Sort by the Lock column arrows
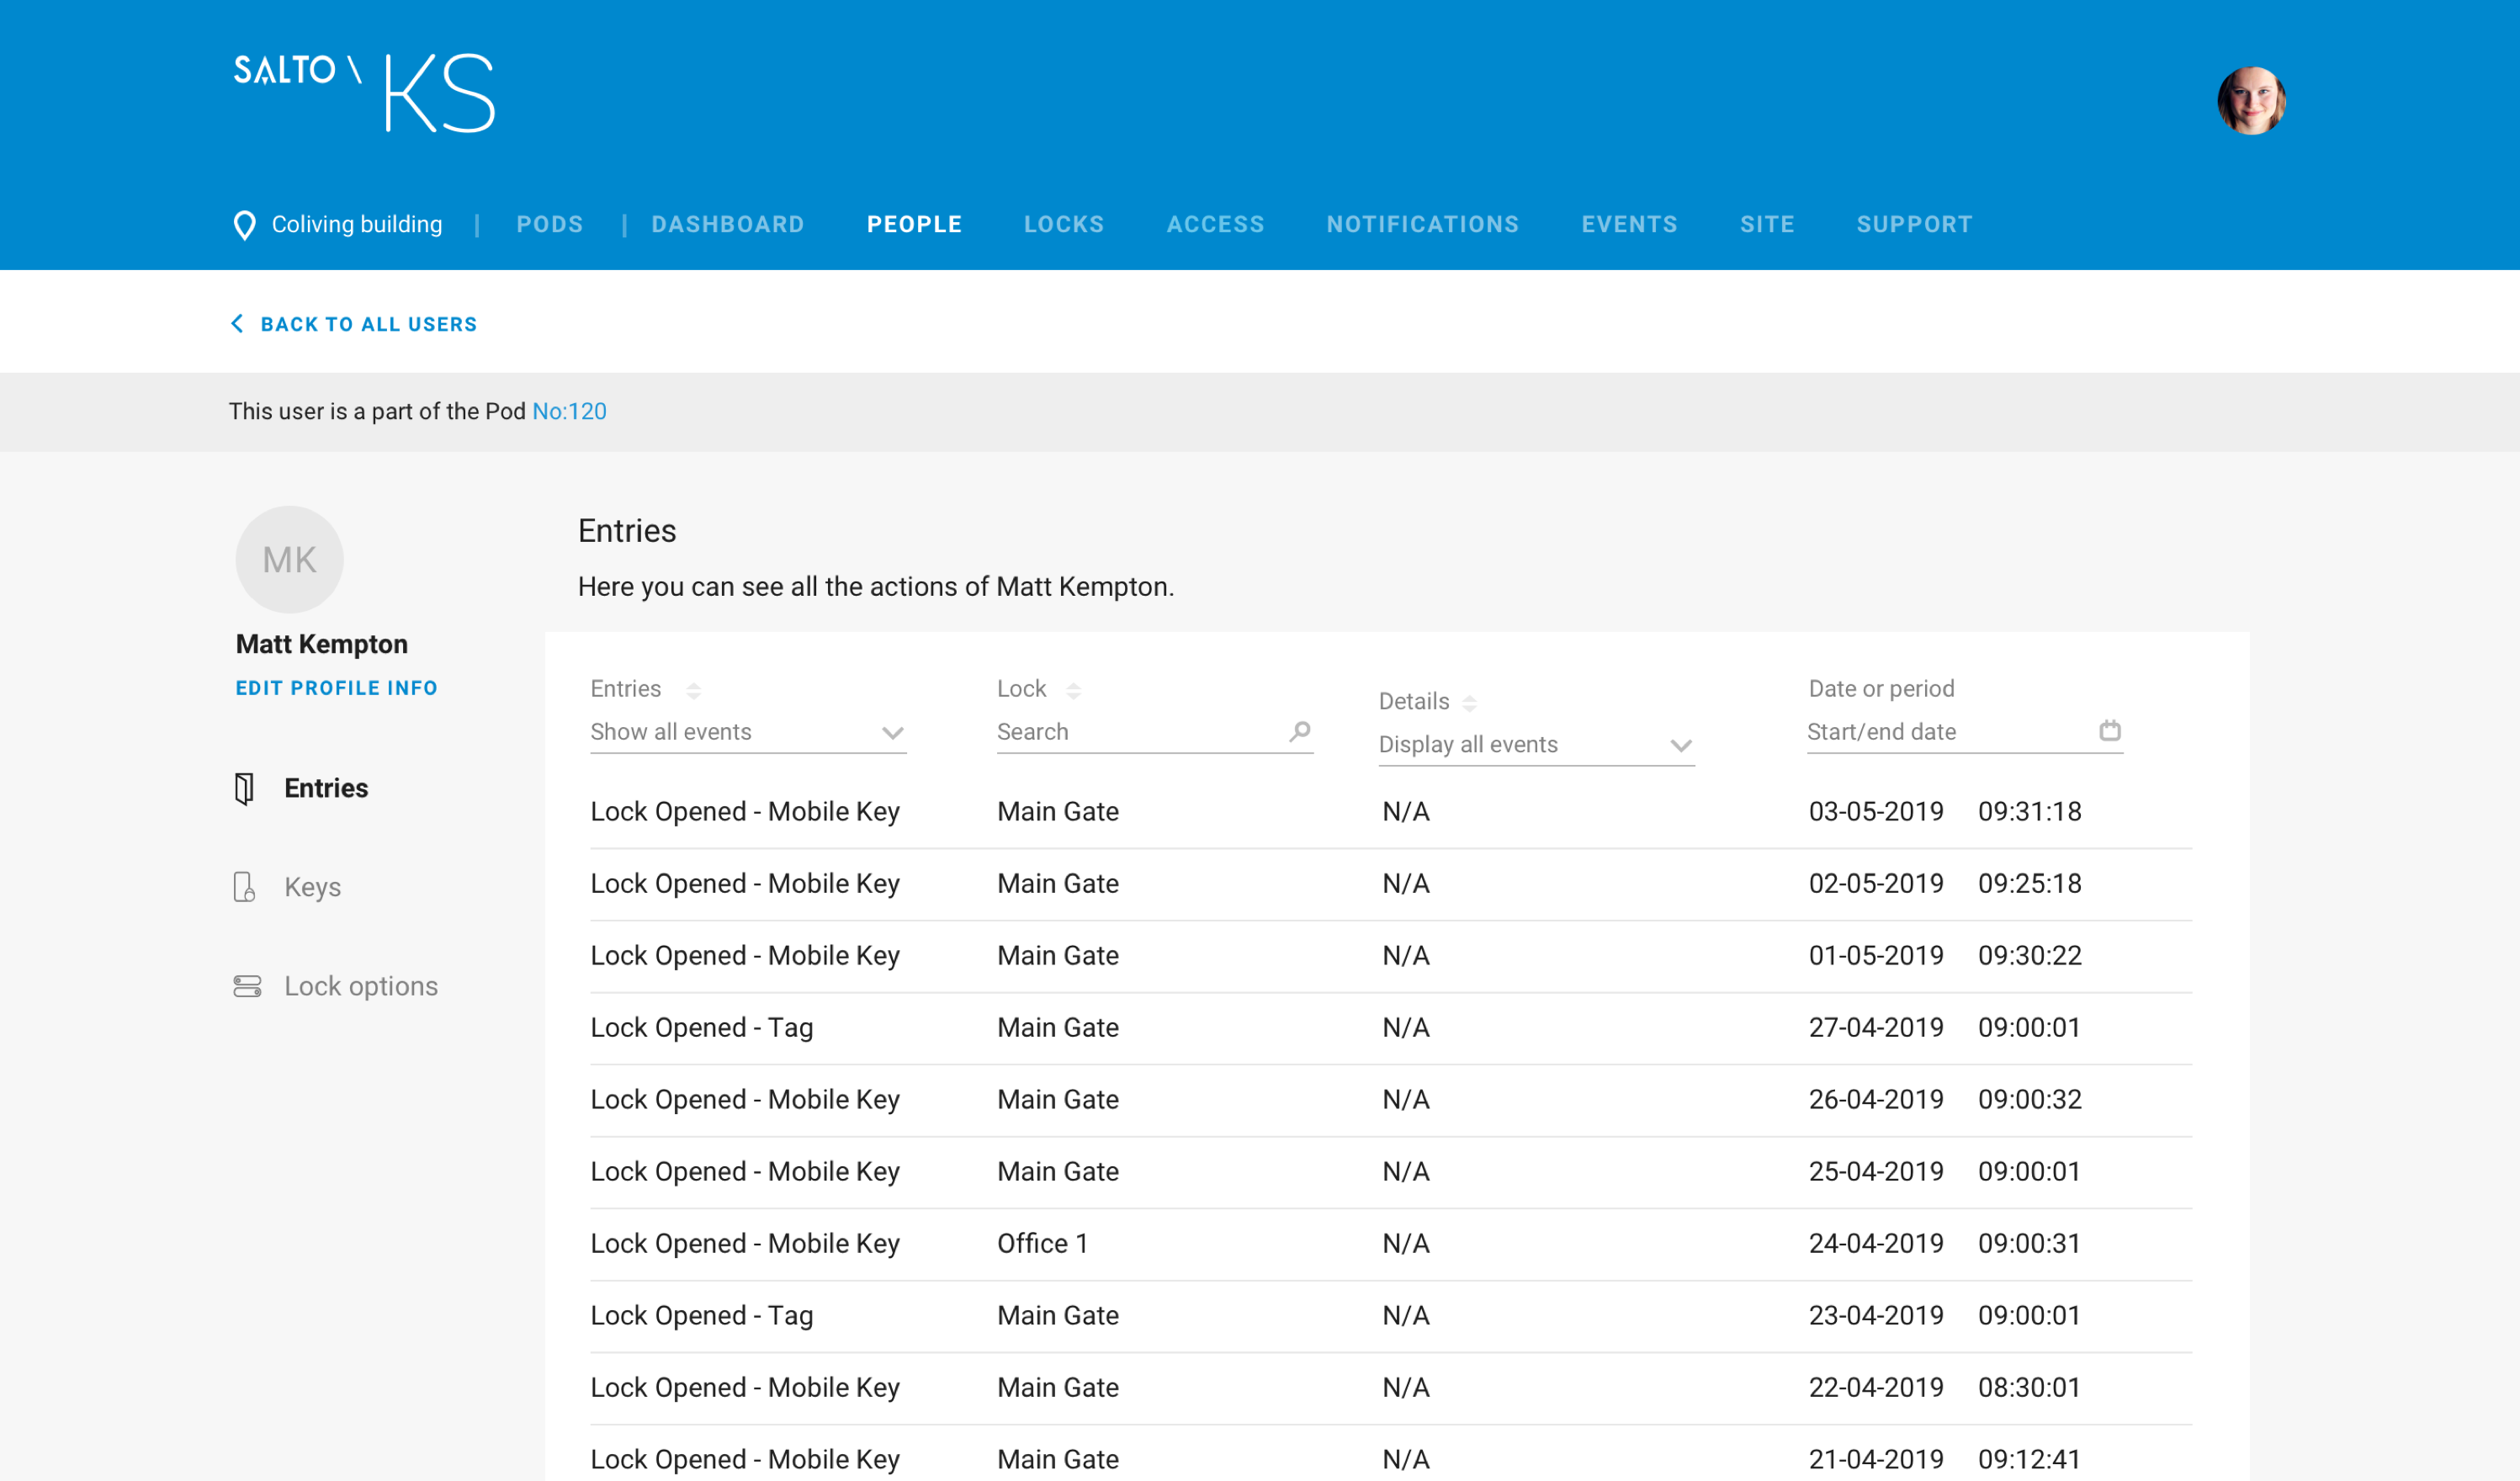Screen dimensions: 2520x1481 (x=1073, y=690)
